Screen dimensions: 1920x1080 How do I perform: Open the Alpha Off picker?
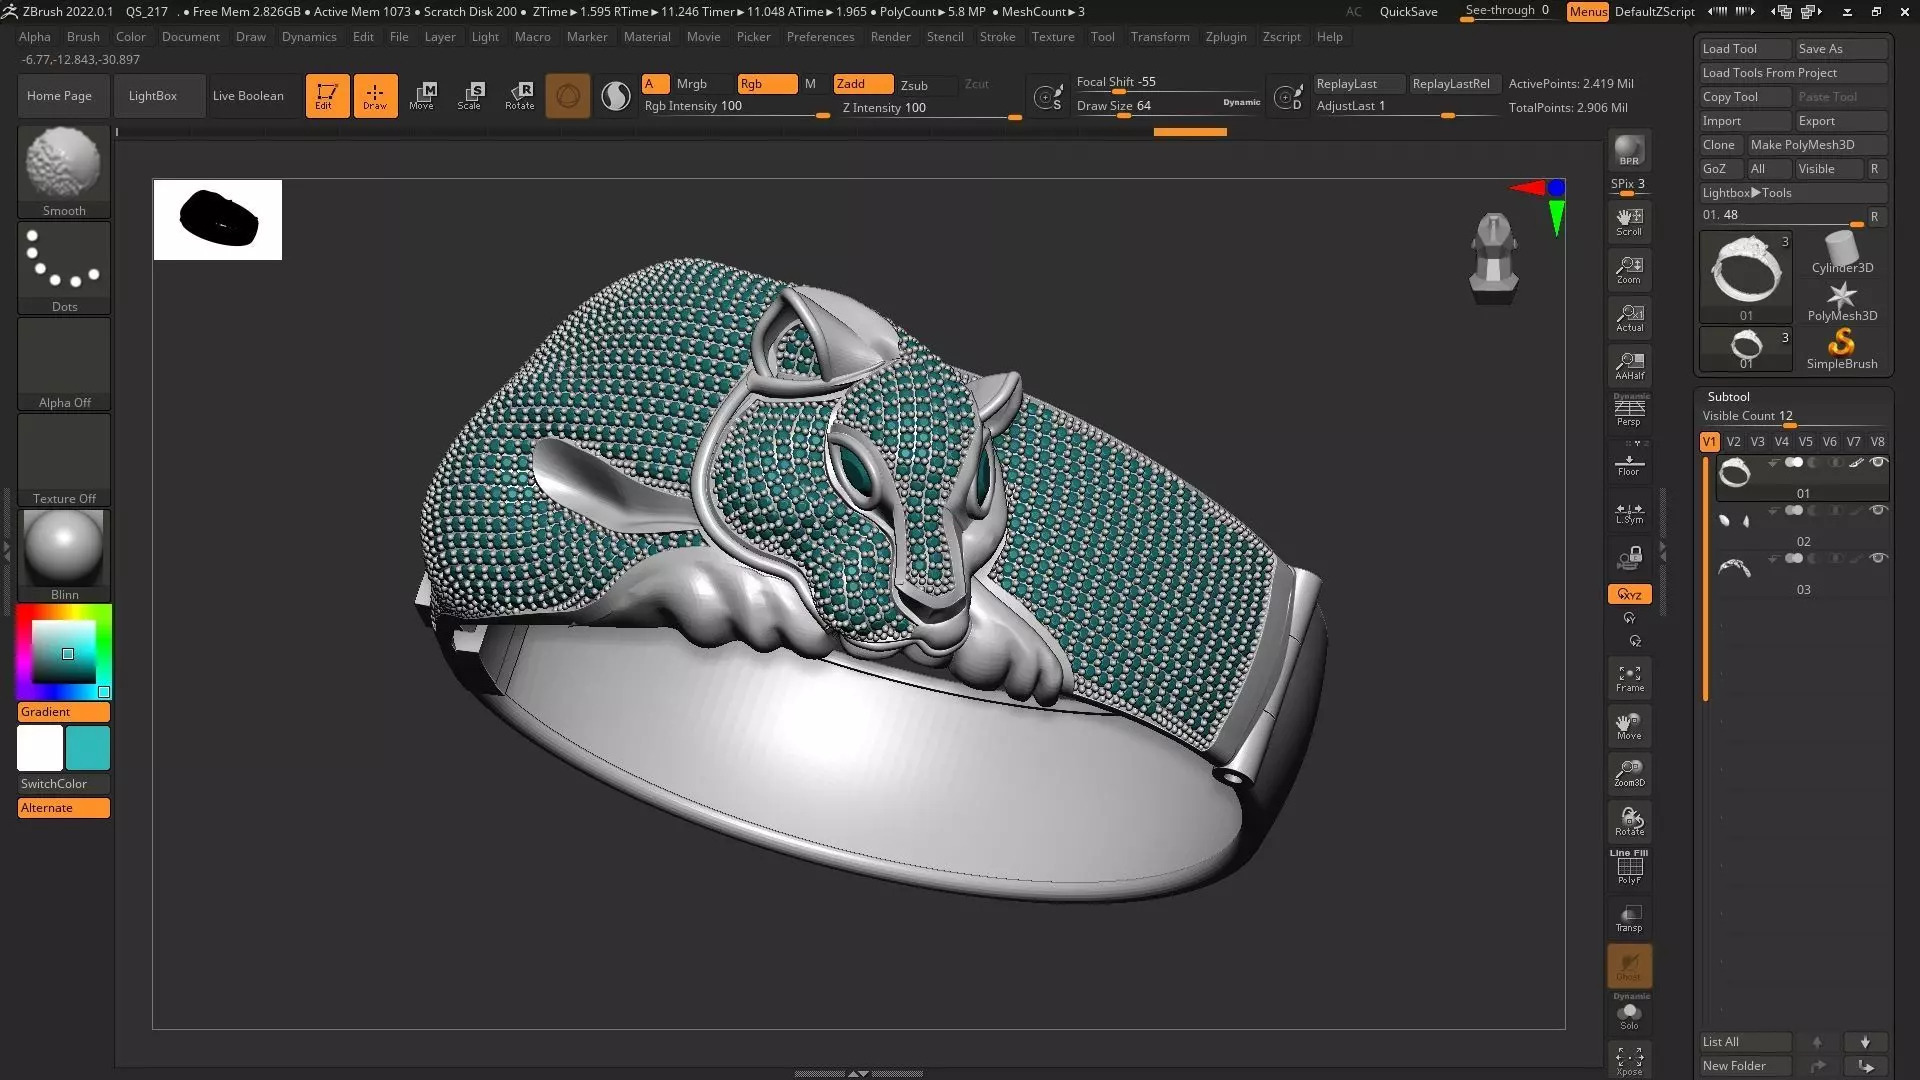pos(64,363)
